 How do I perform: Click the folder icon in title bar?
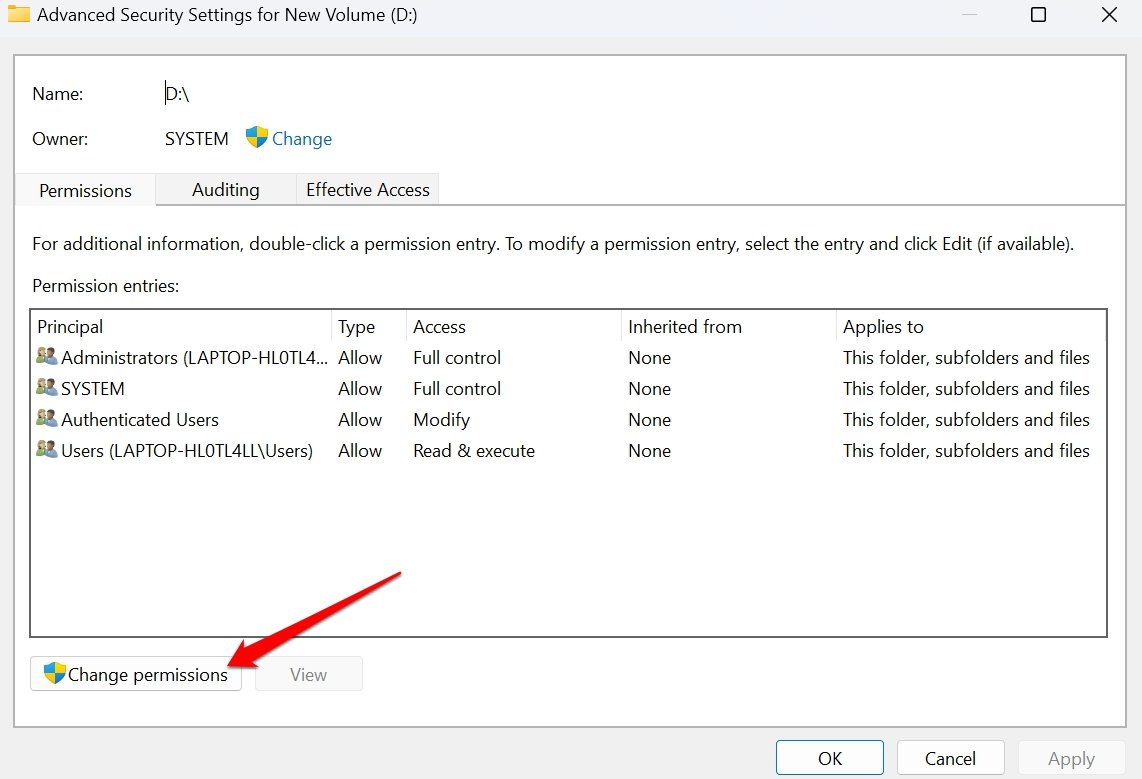click(x=18, y=15)
